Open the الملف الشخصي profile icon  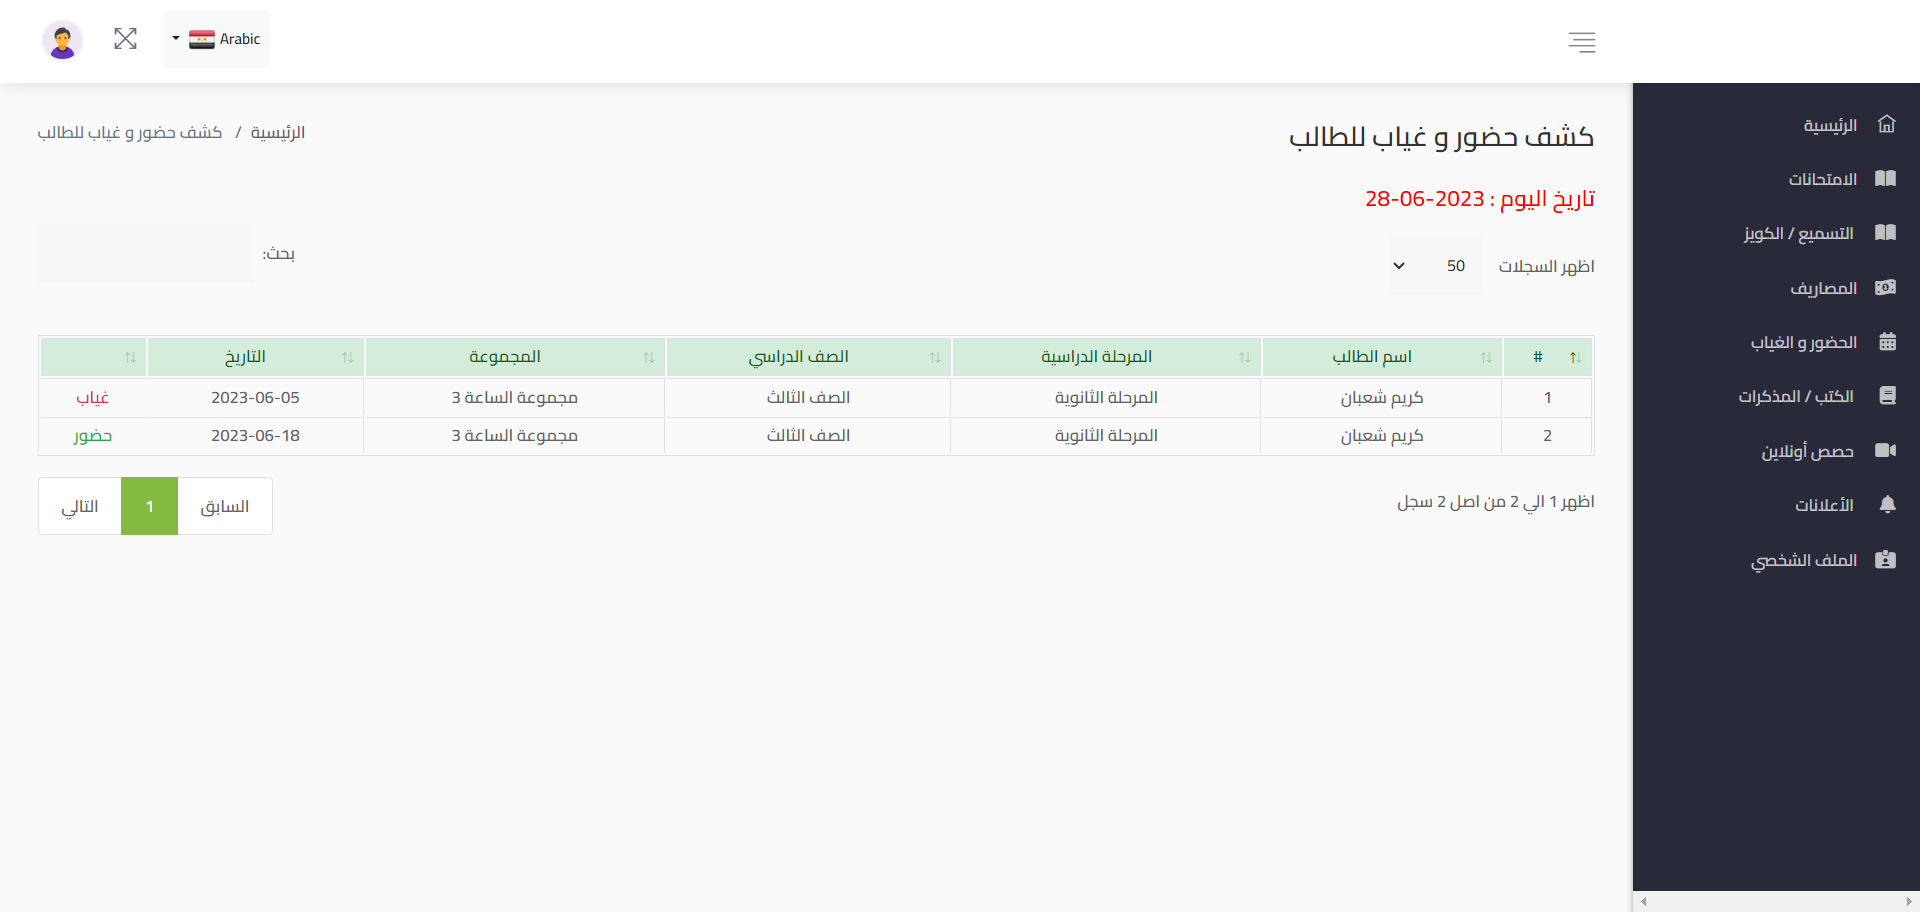pos(1887,559)
